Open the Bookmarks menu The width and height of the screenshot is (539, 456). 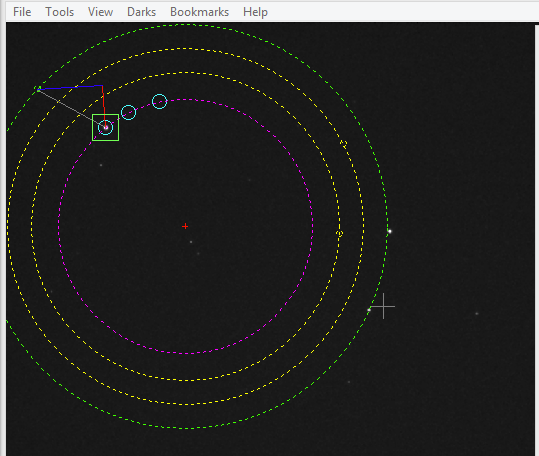(x=199, y=12)
